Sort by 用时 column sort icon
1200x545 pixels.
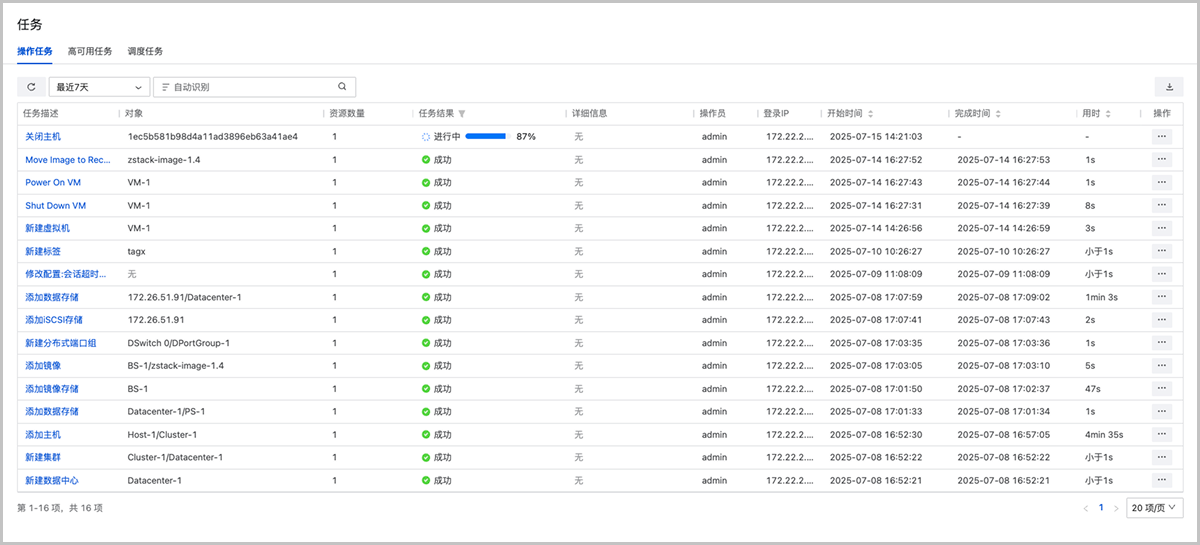click(x=1108, y=114)
